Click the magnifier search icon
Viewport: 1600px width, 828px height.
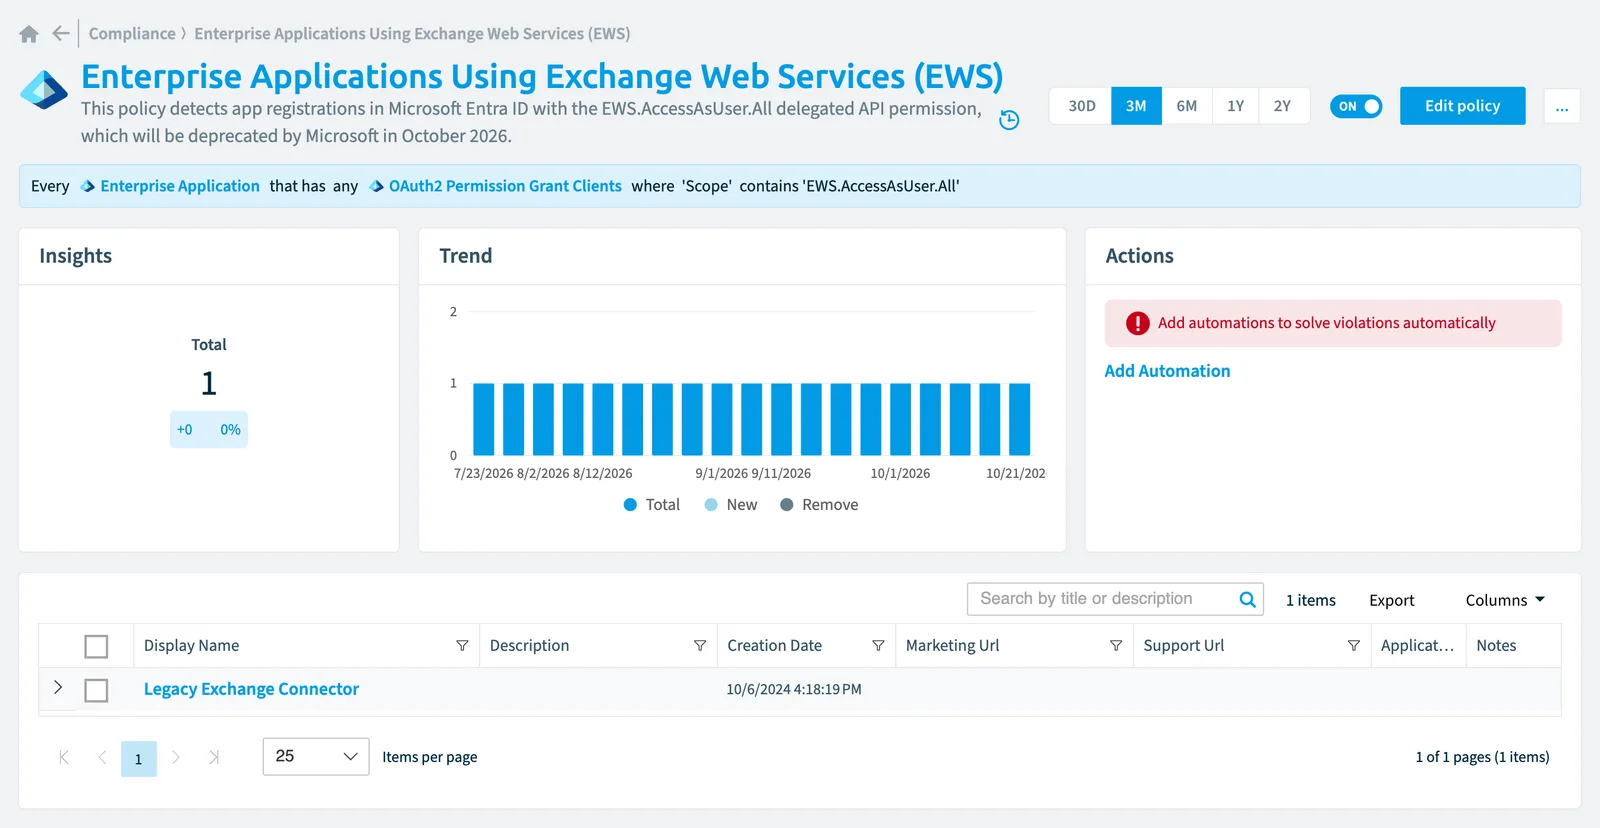pos(1247,599)
